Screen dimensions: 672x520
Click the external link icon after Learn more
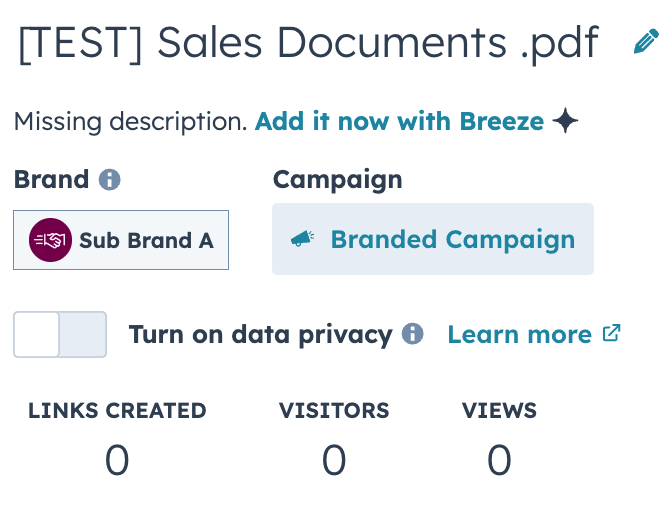612,333
